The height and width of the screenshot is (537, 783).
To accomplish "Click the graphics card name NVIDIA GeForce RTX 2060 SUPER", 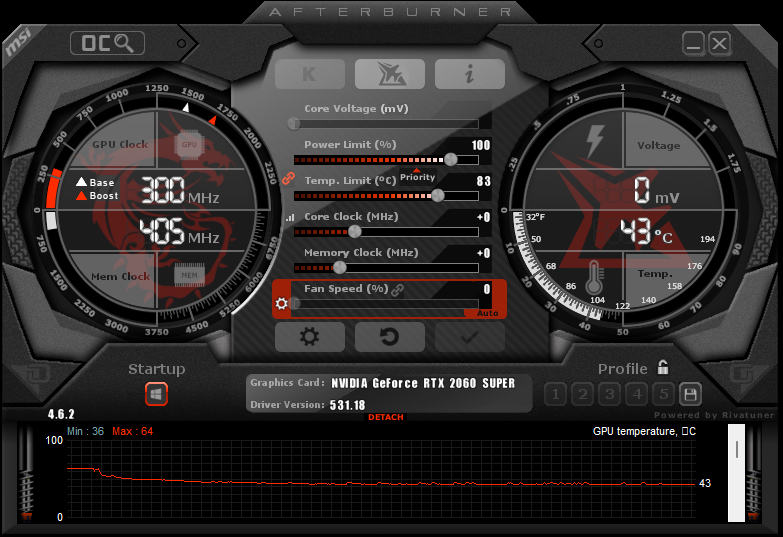I will (423, 383).
